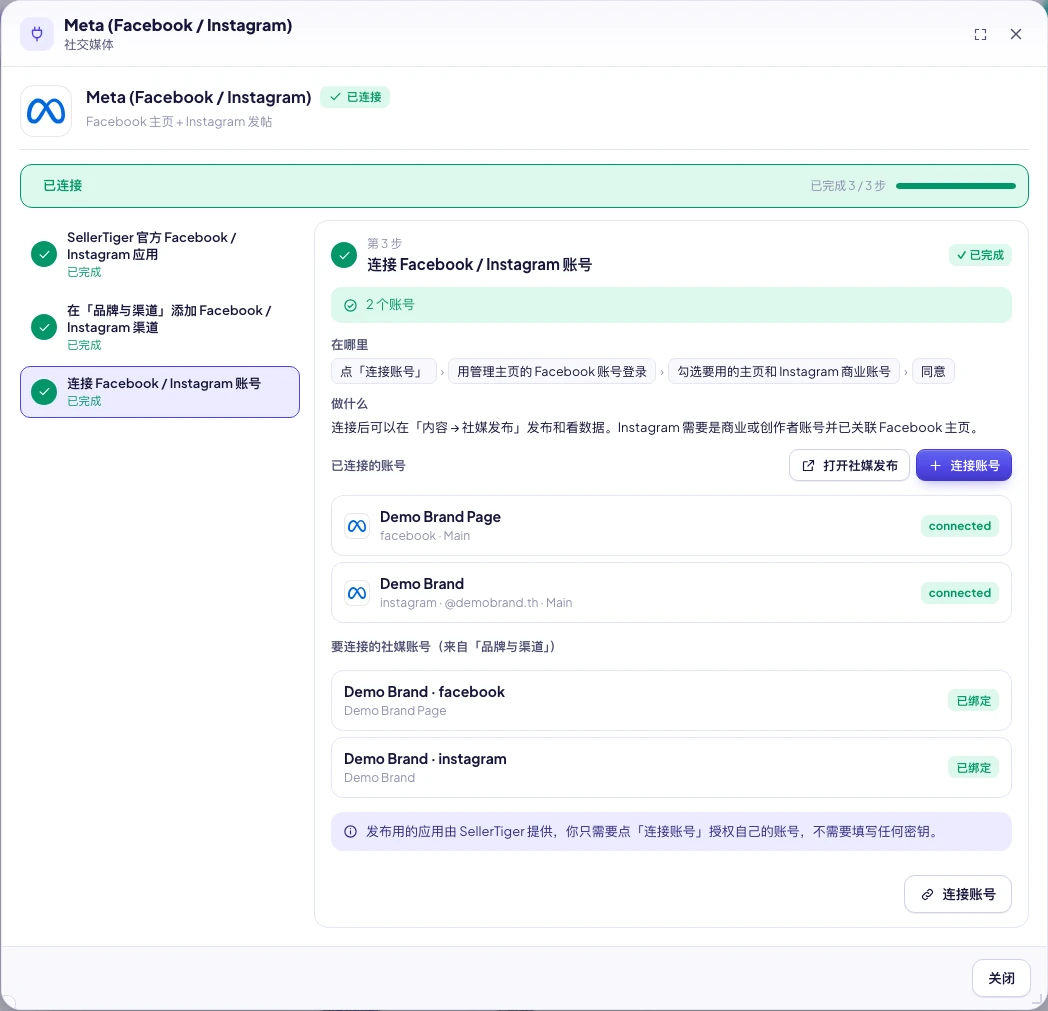Click the plug icon in dialog header

click(37, 34)
